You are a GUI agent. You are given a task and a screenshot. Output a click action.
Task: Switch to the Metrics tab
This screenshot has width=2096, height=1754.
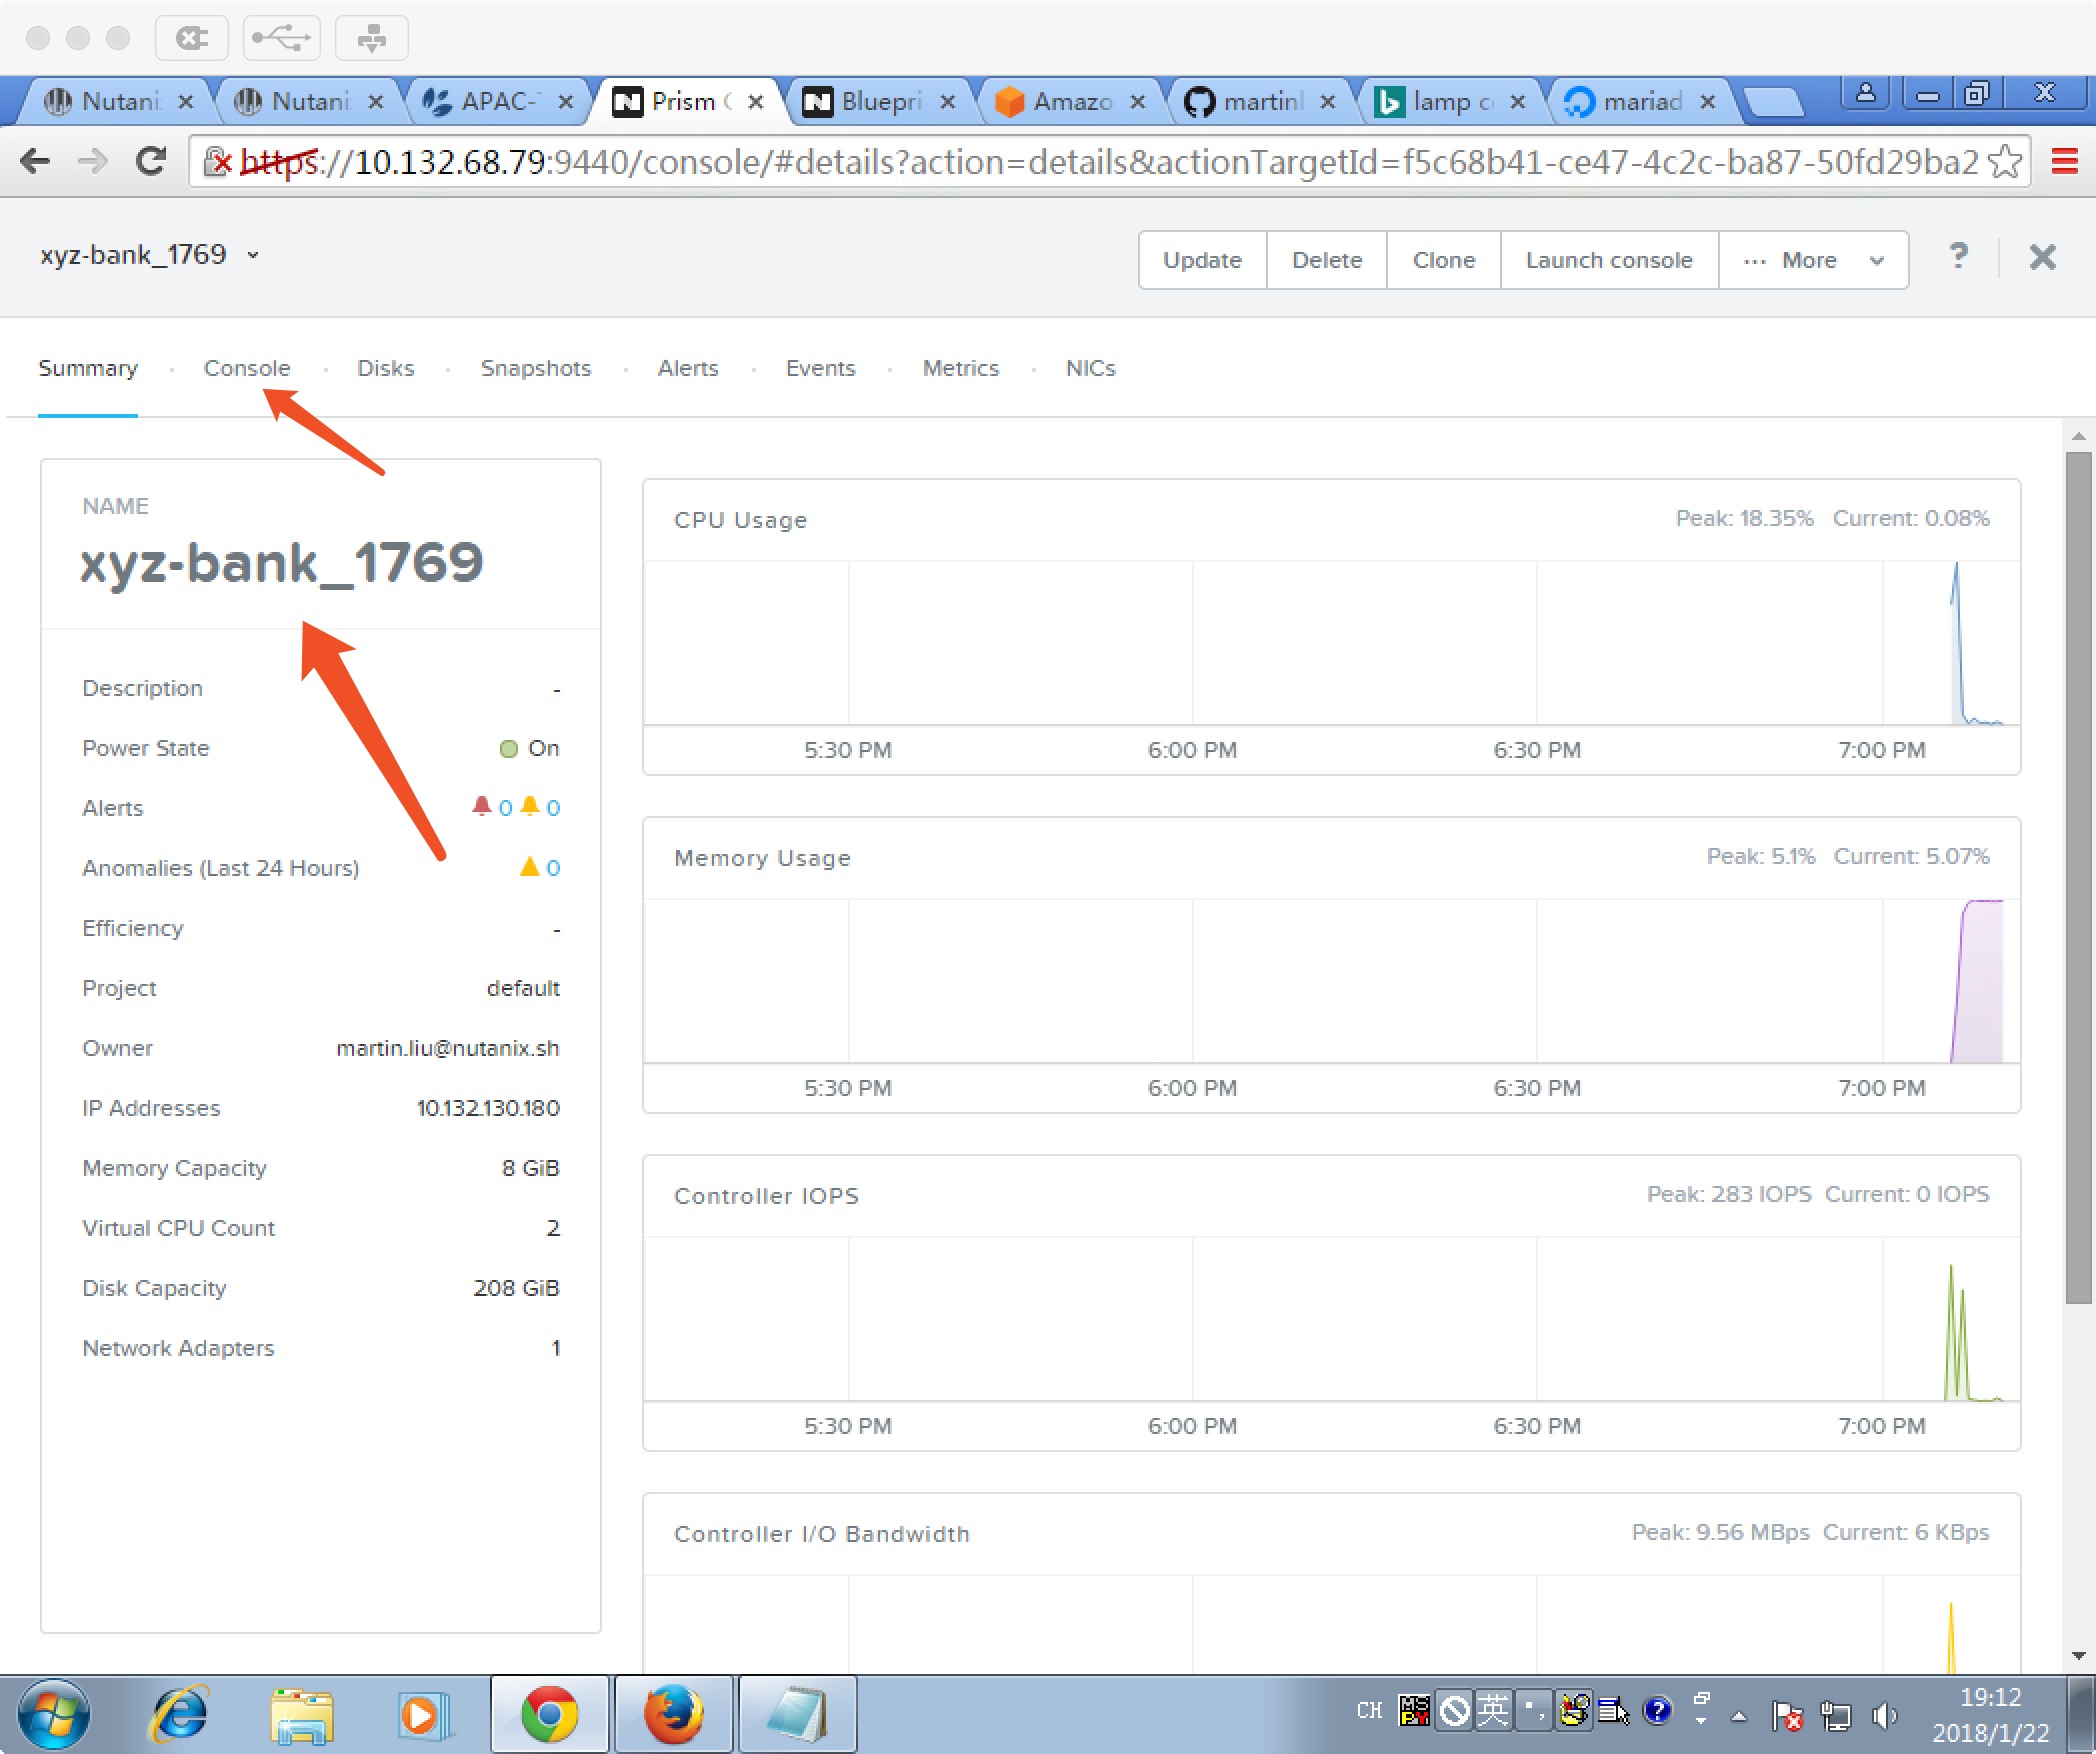click(961, 368)
